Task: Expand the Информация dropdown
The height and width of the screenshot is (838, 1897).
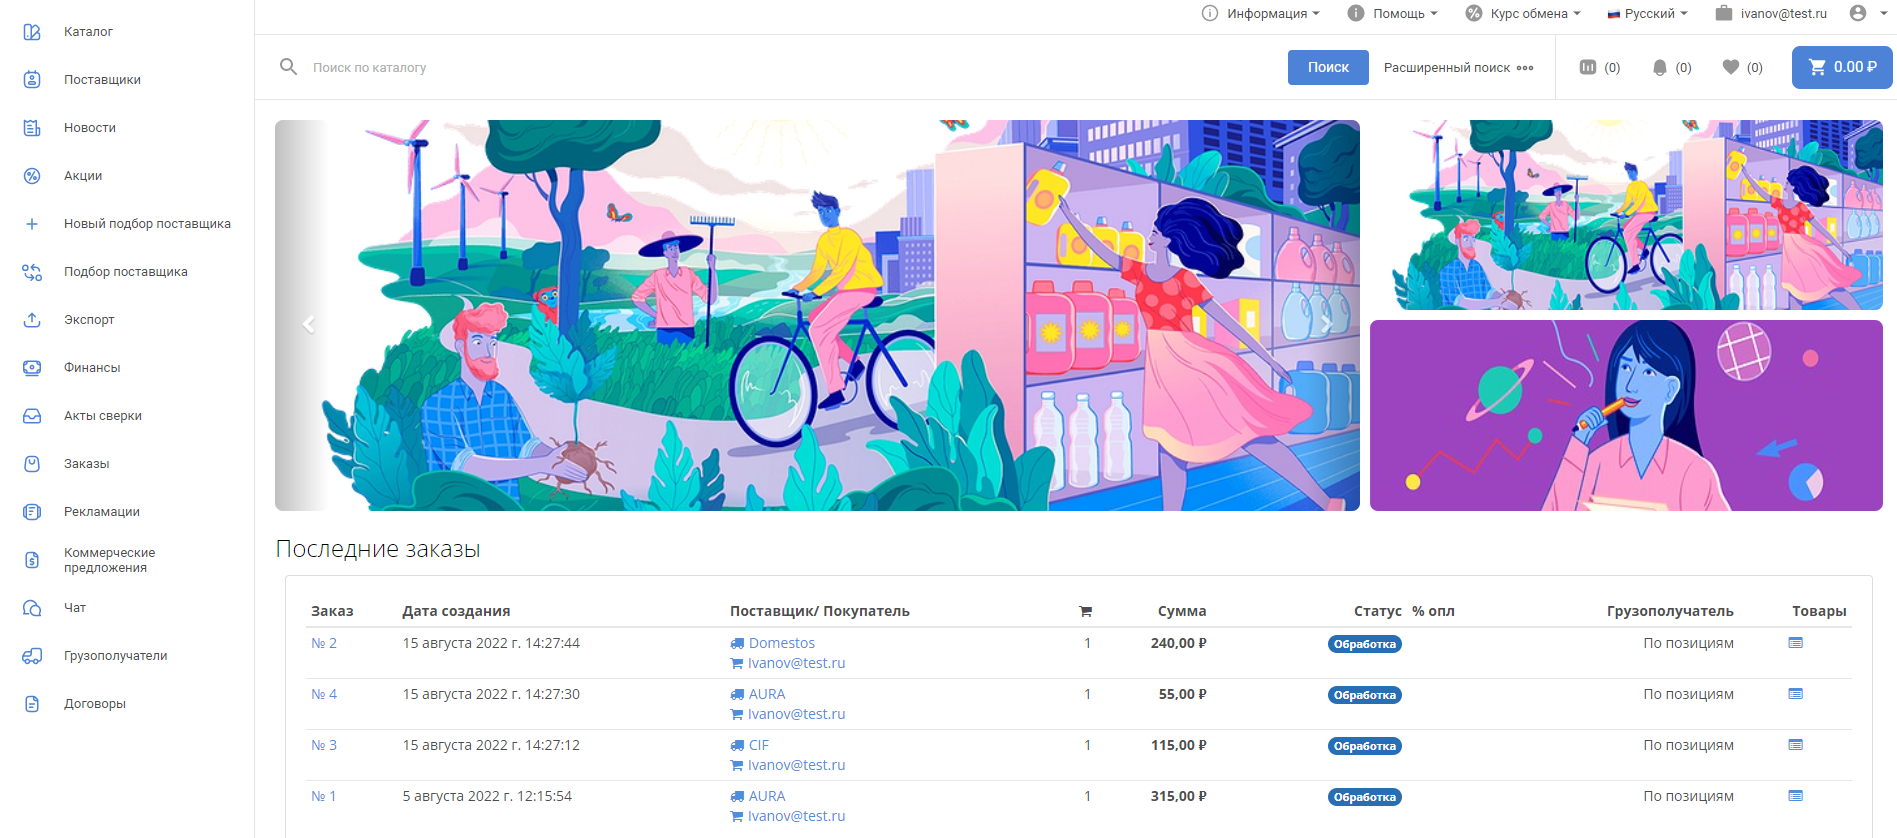Action: click(1261, 13)
